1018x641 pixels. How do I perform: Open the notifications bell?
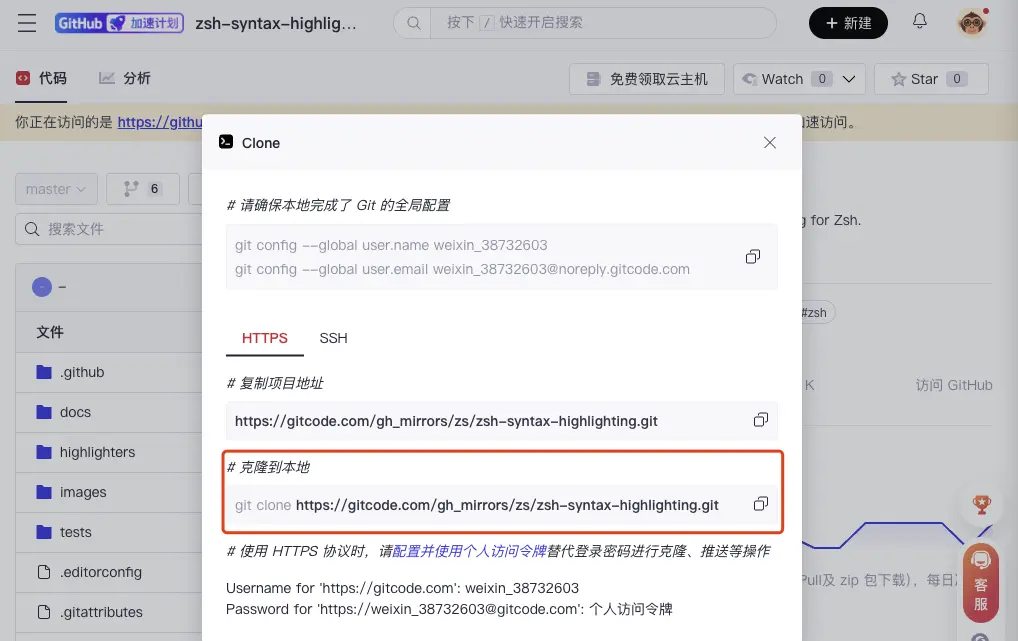[x=919, y=21]
